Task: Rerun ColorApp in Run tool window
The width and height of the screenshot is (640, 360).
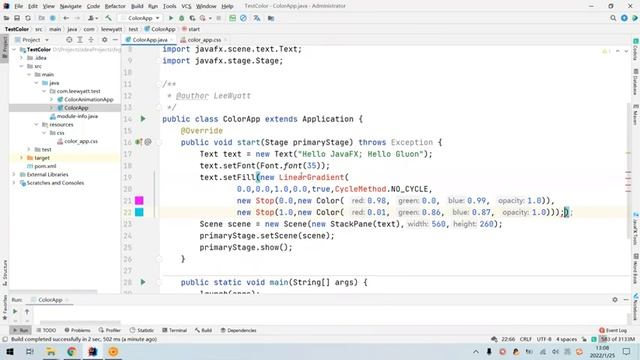Action: pyautogui.click(x=15, y=311)
